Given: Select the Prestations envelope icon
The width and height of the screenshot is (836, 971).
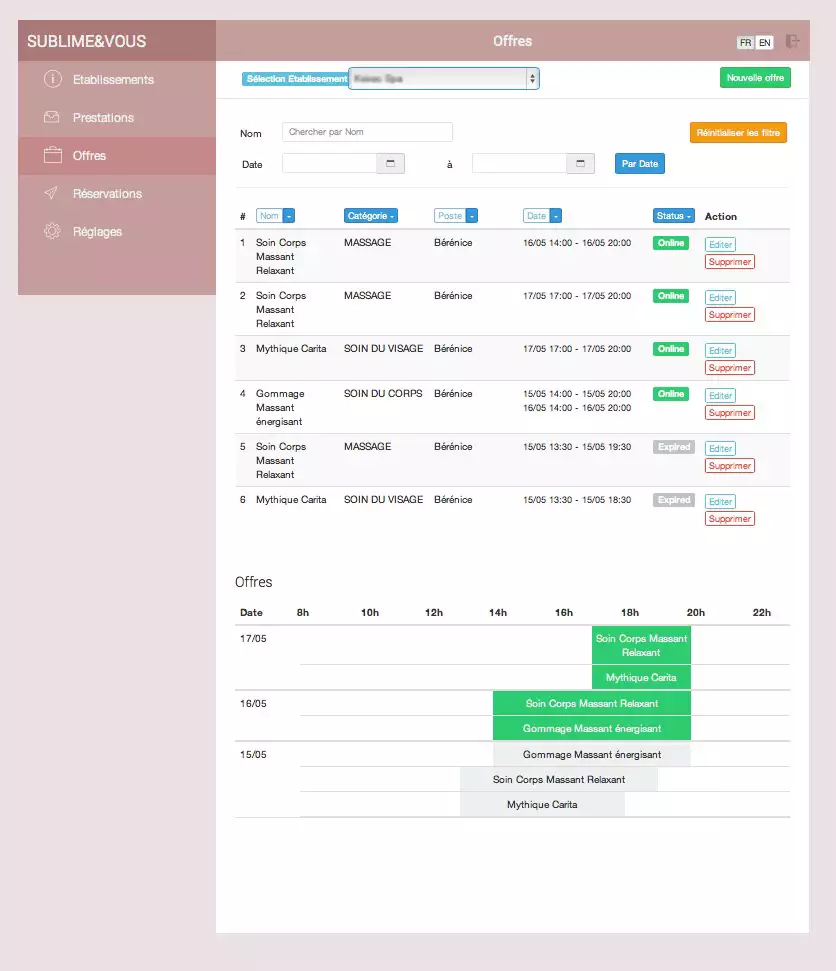Looking at the screenshot, I should [x=52, y=117].
